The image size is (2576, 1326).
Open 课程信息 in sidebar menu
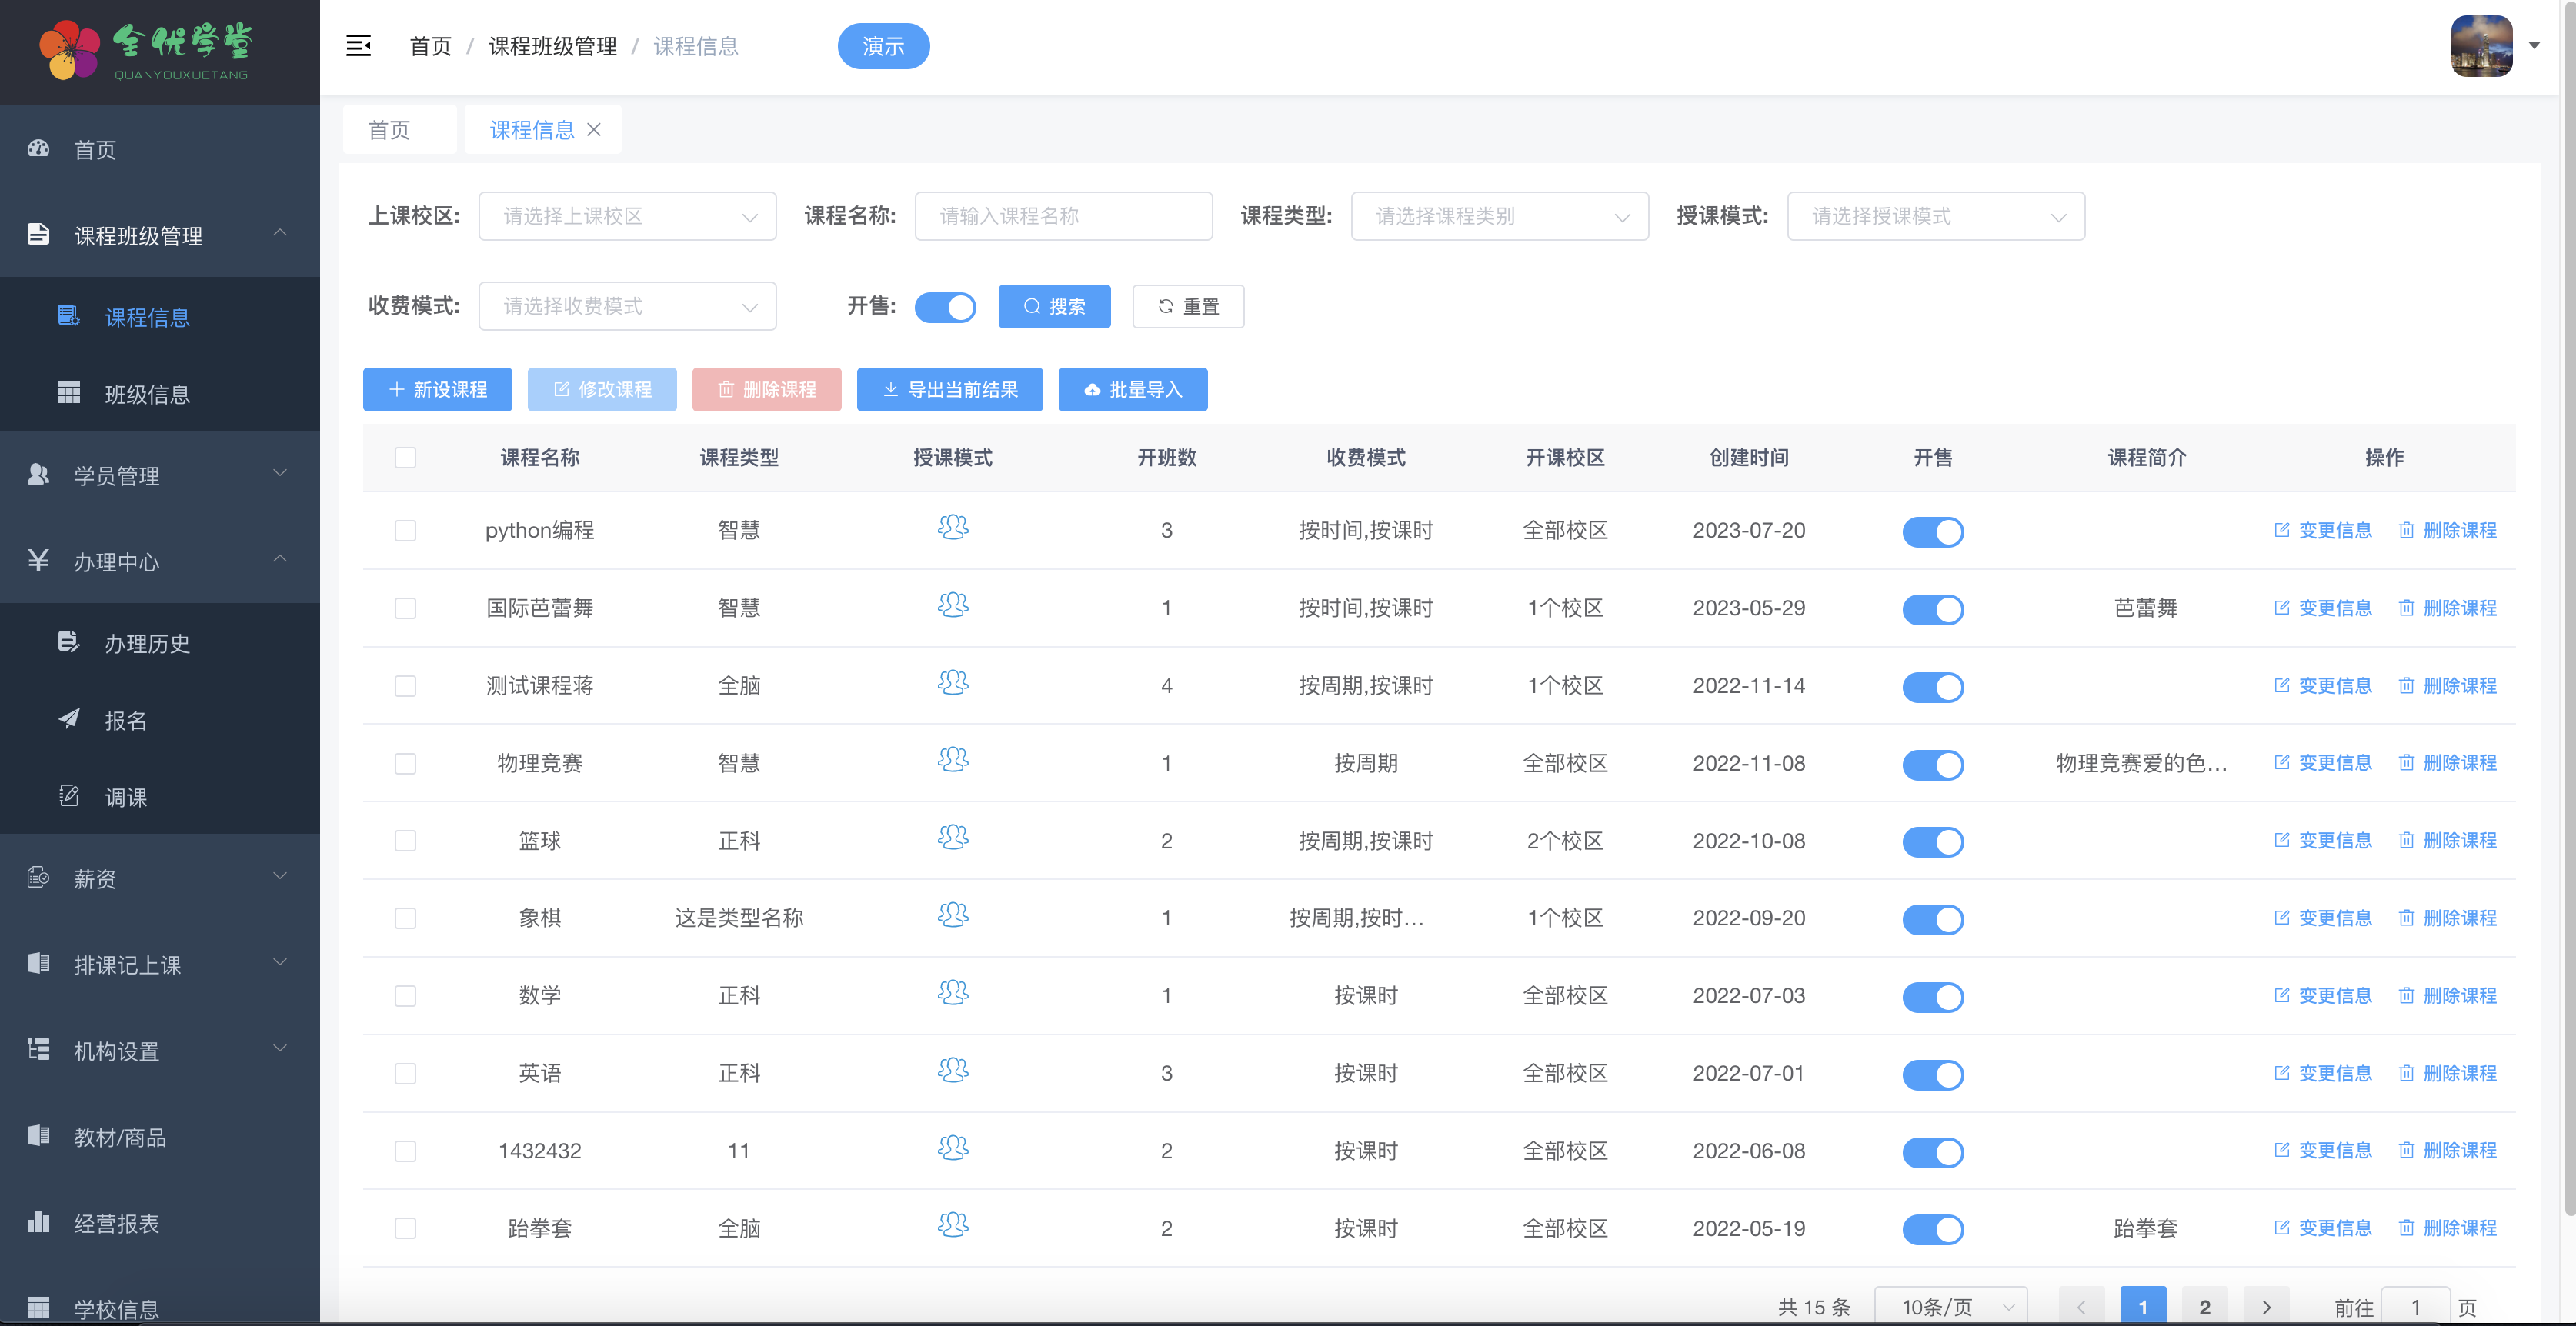click(x=160, y=317)
